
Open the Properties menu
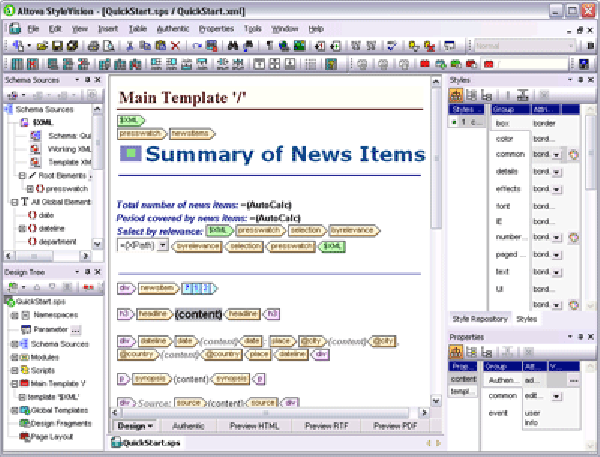point(216,29)
